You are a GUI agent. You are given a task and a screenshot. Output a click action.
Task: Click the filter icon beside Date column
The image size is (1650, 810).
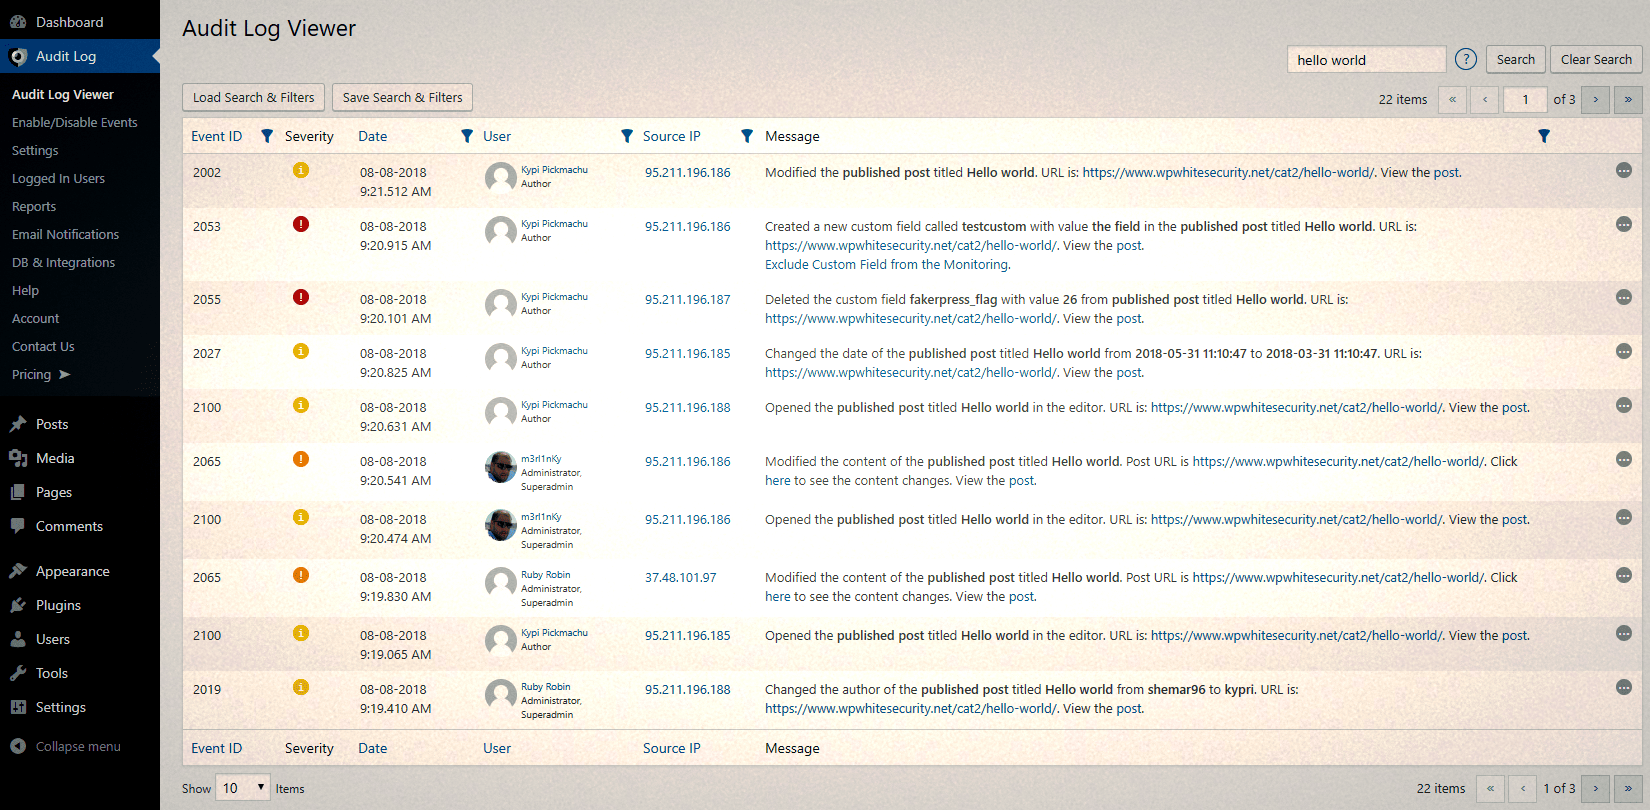467,136
